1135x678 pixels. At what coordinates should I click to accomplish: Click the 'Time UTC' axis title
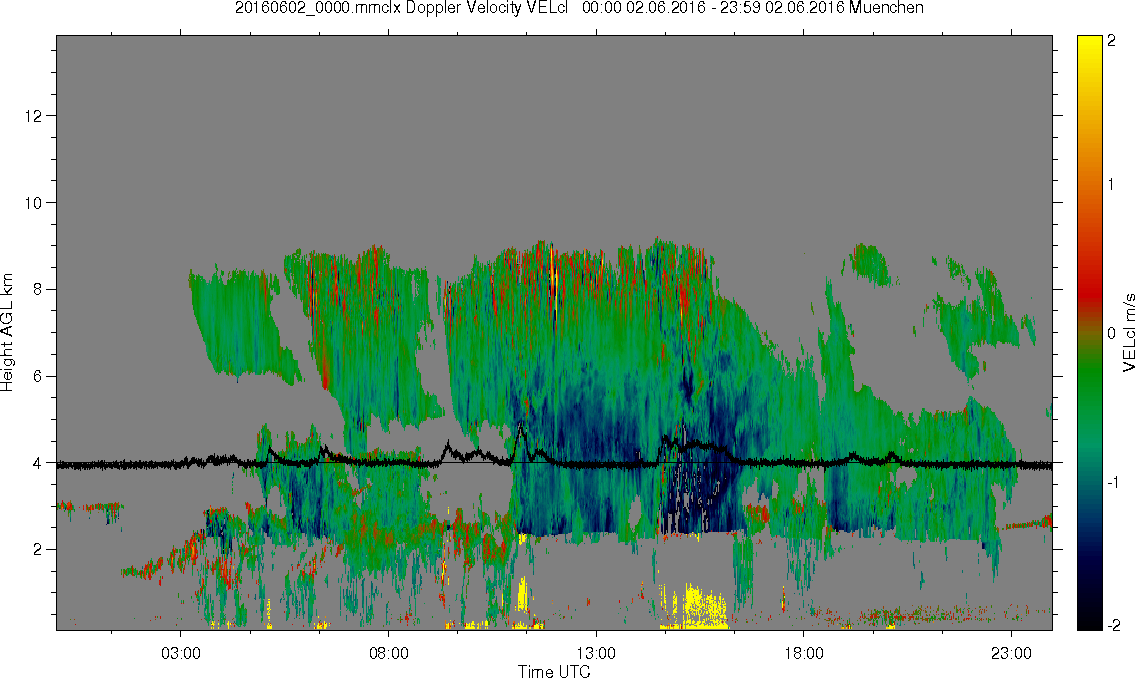coord(554,671)
